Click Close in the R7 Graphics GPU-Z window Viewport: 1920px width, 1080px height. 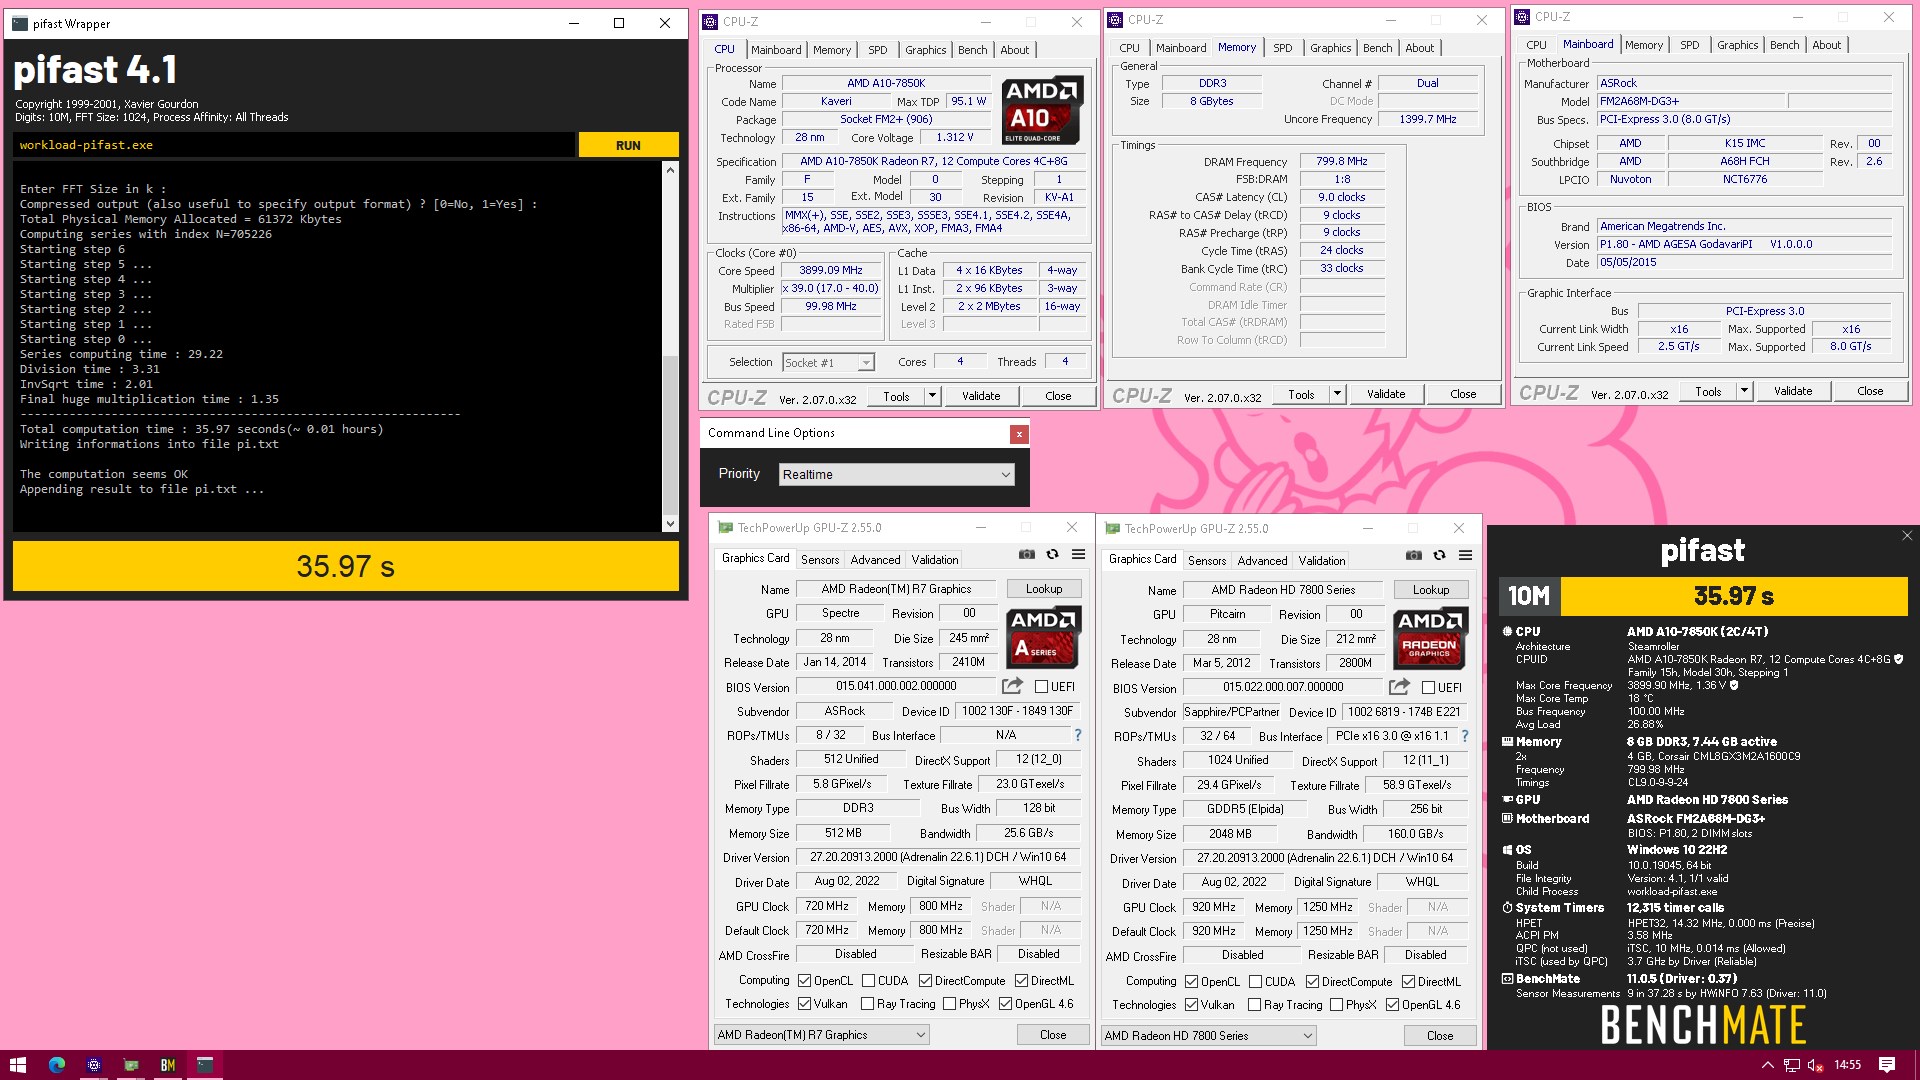[x=1053, y=1035]
